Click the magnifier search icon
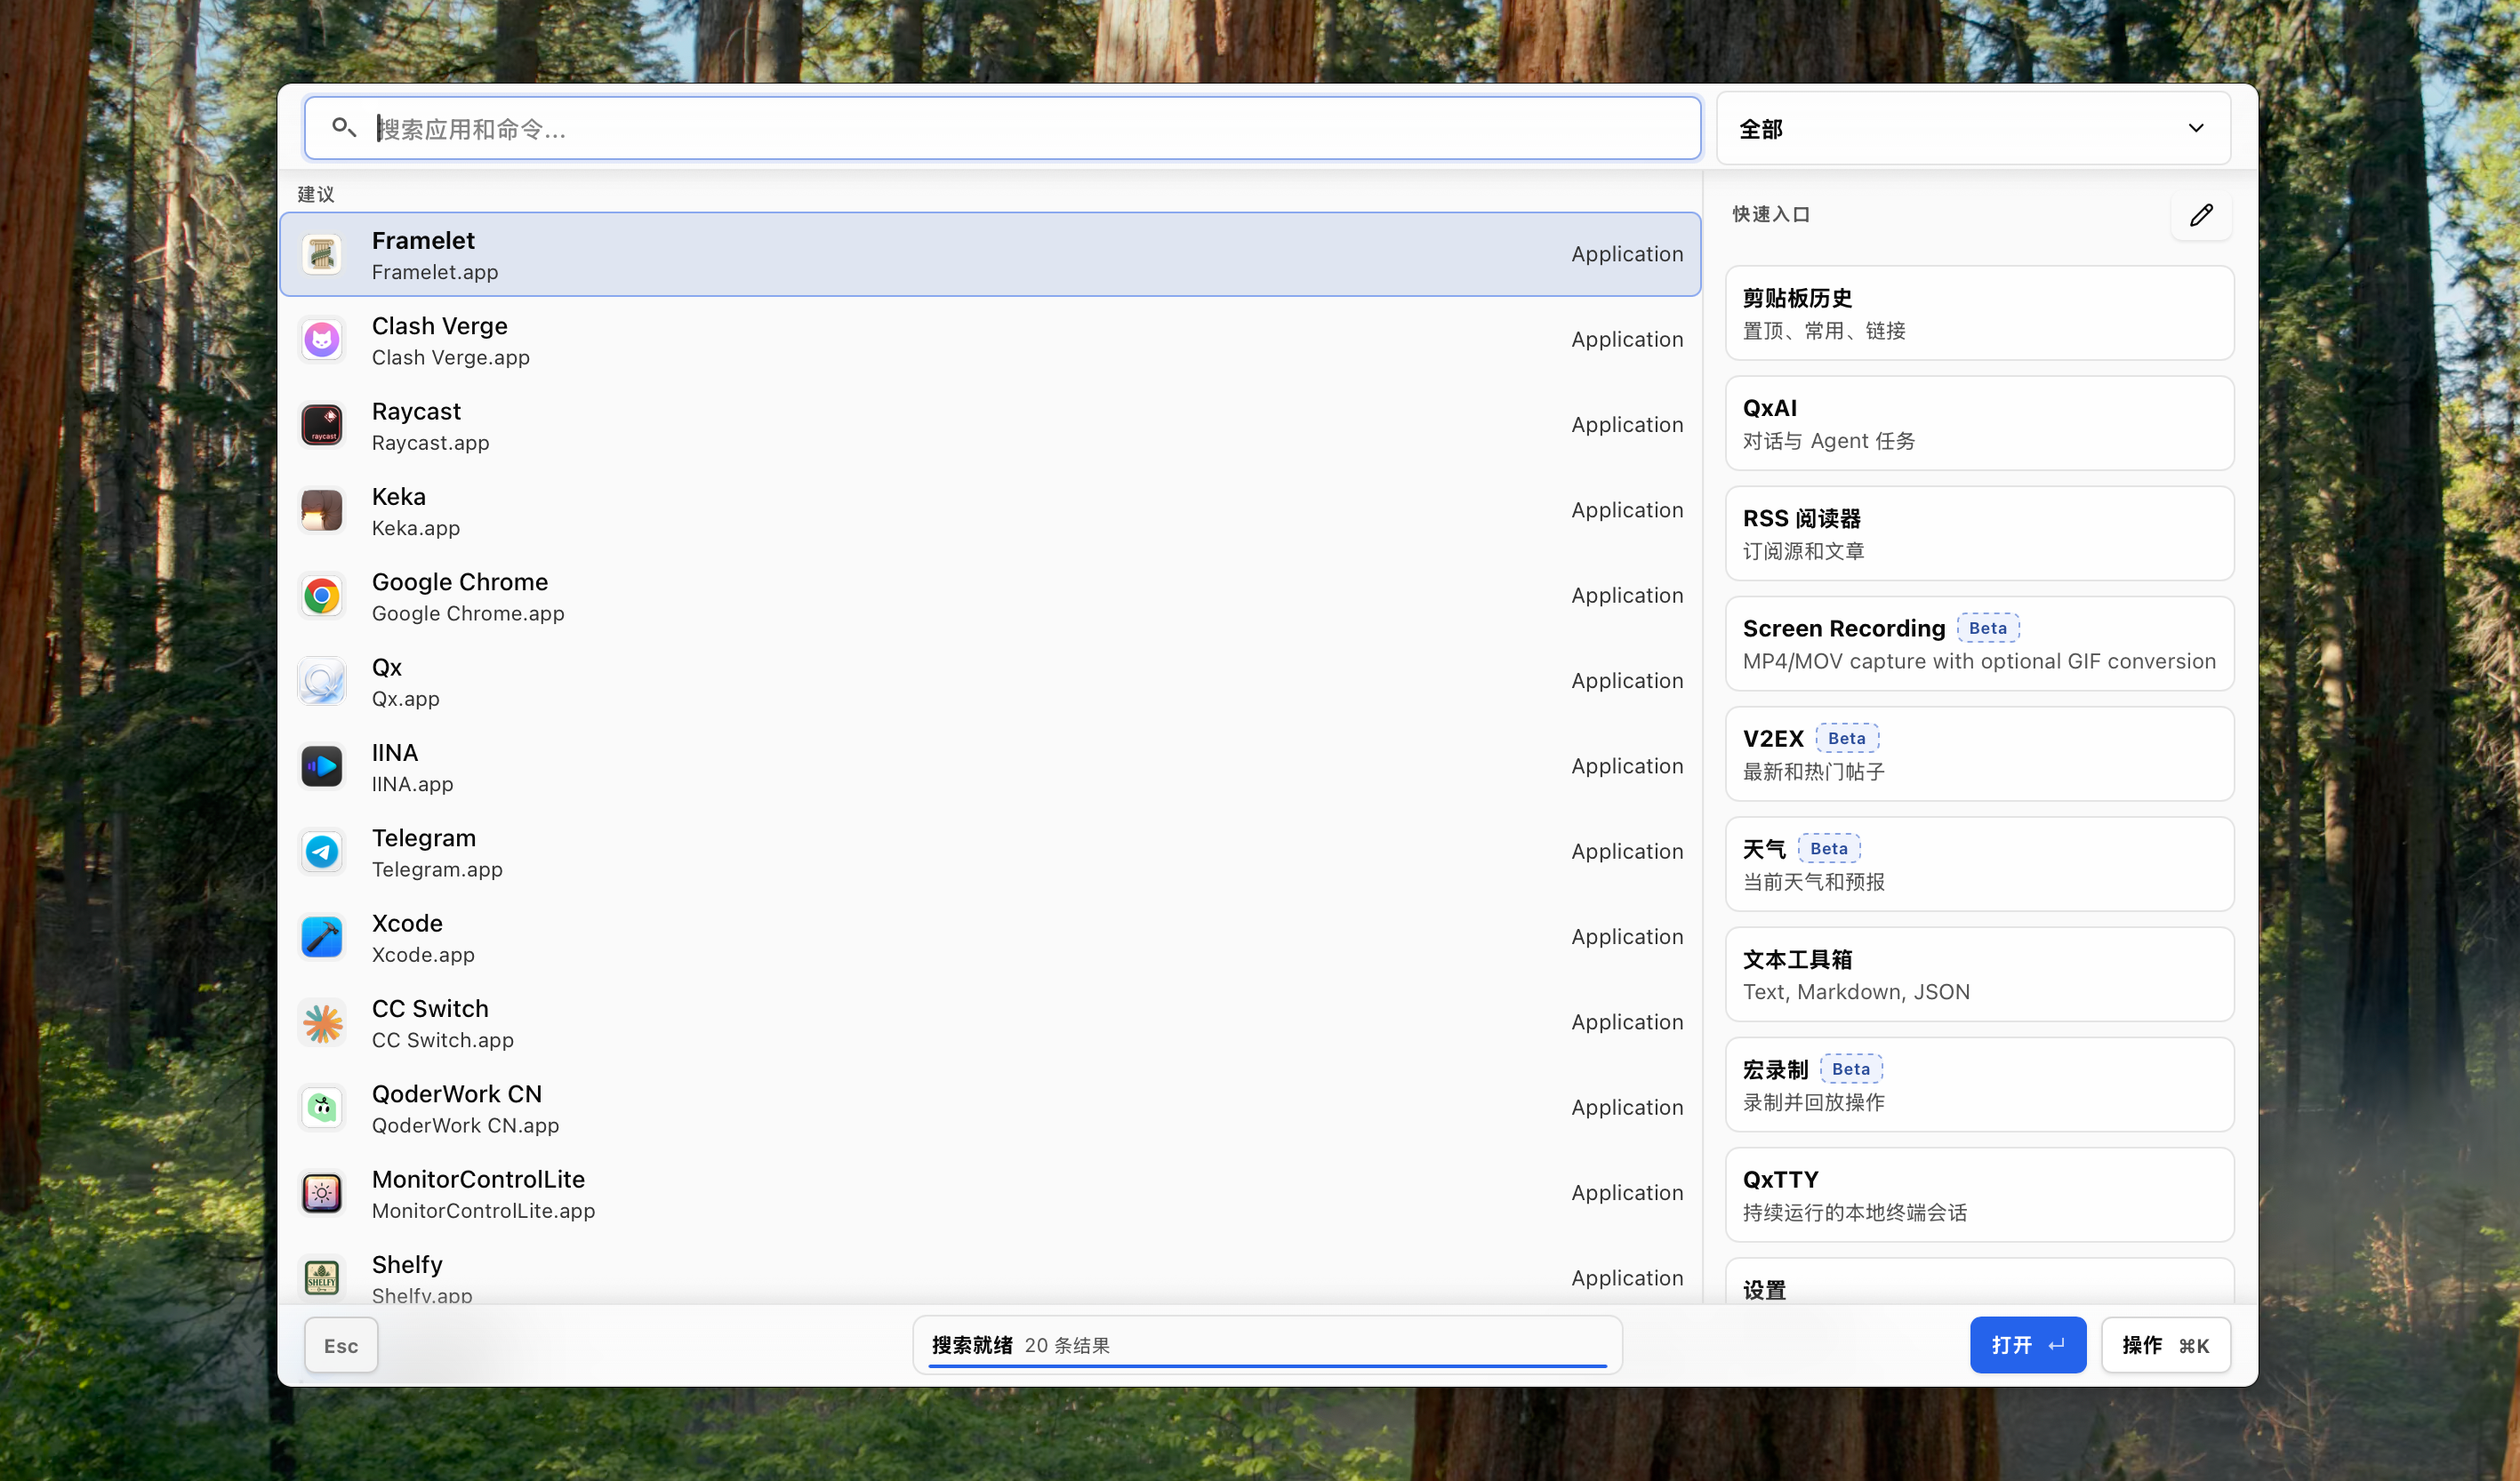This screenshot has height=1481, width=2520. [x=344, y=128]
